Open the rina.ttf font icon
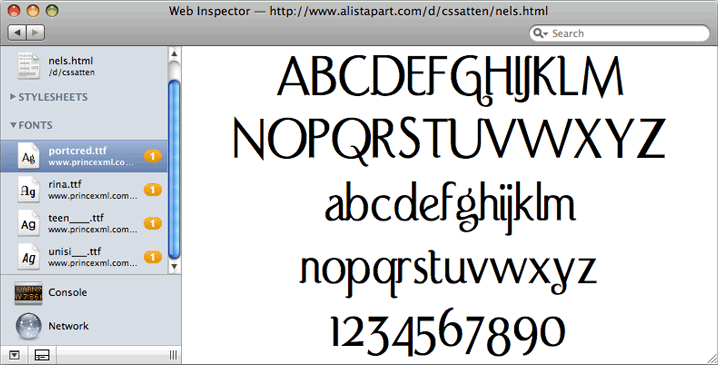The width and height of the screenshot is (718, 365). [x=28, y=190]
